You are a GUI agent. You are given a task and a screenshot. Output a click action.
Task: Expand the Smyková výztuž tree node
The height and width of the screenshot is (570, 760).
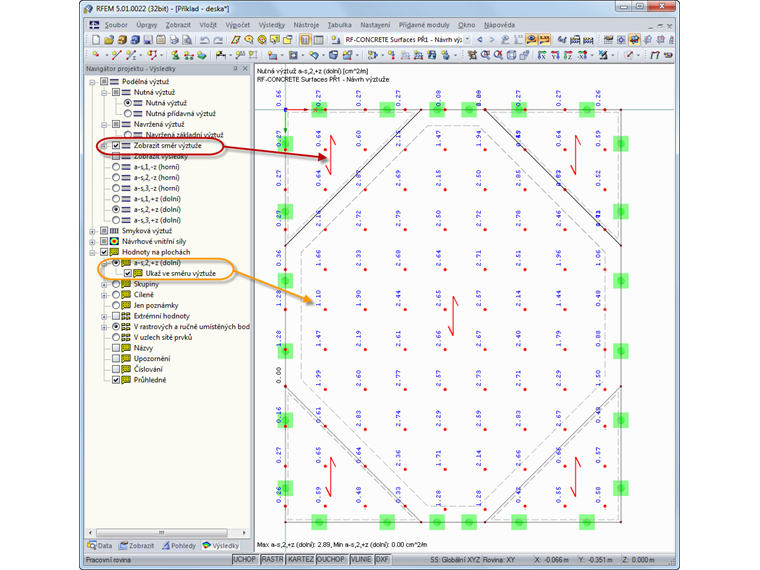(92, 231)
